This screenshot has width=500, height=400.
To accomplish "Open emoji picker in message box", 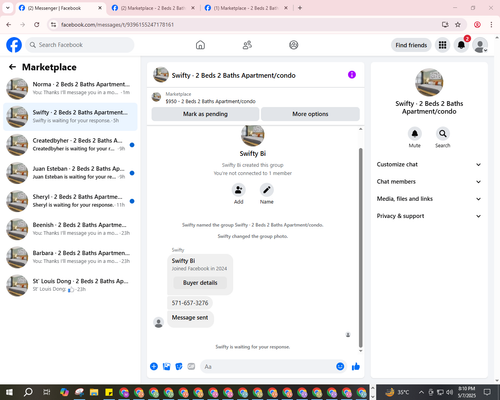I will 340,367.
